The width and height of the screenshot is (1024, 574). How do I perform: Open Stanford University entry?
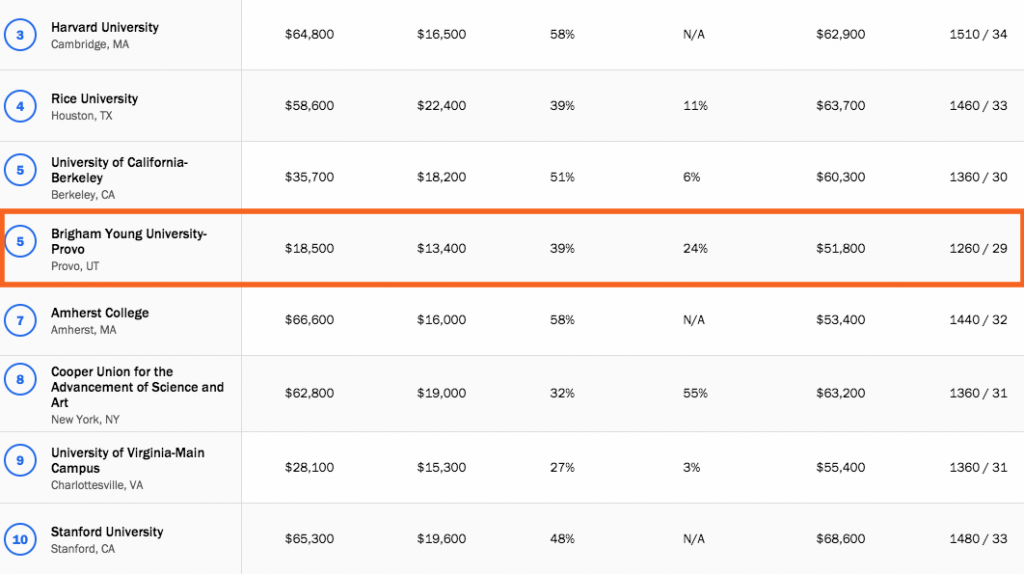(x=107, y=532)
